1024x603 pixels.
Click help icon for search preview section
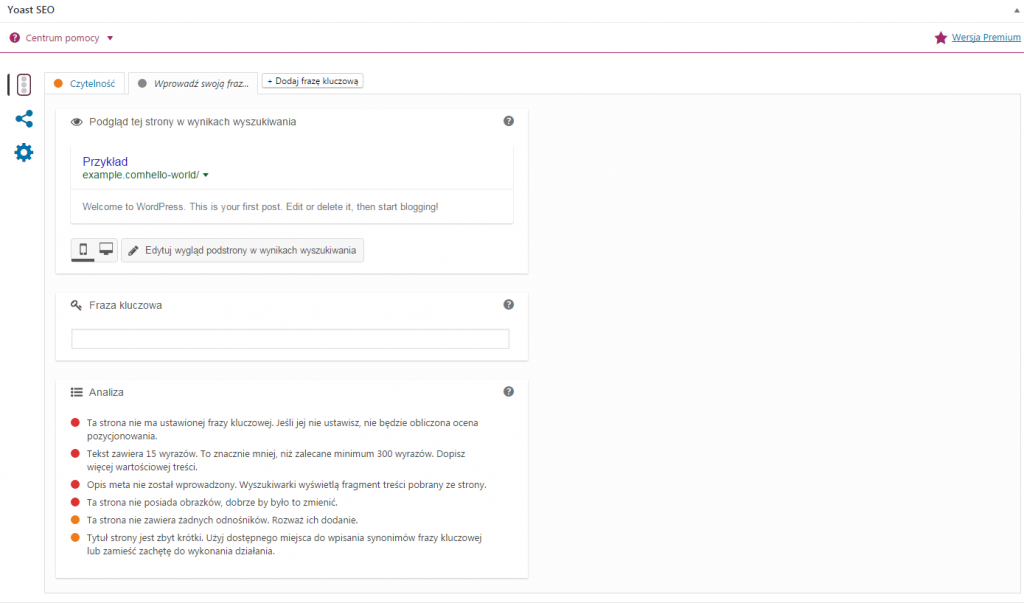(508, 121)
